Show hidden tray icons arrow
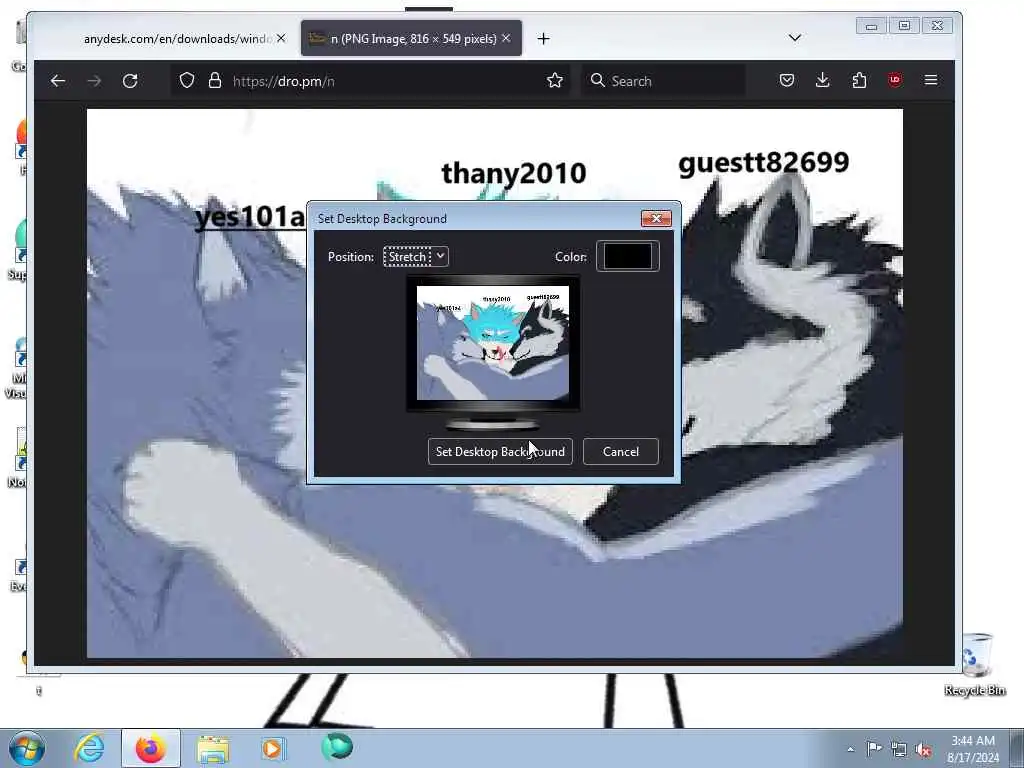 850,750
